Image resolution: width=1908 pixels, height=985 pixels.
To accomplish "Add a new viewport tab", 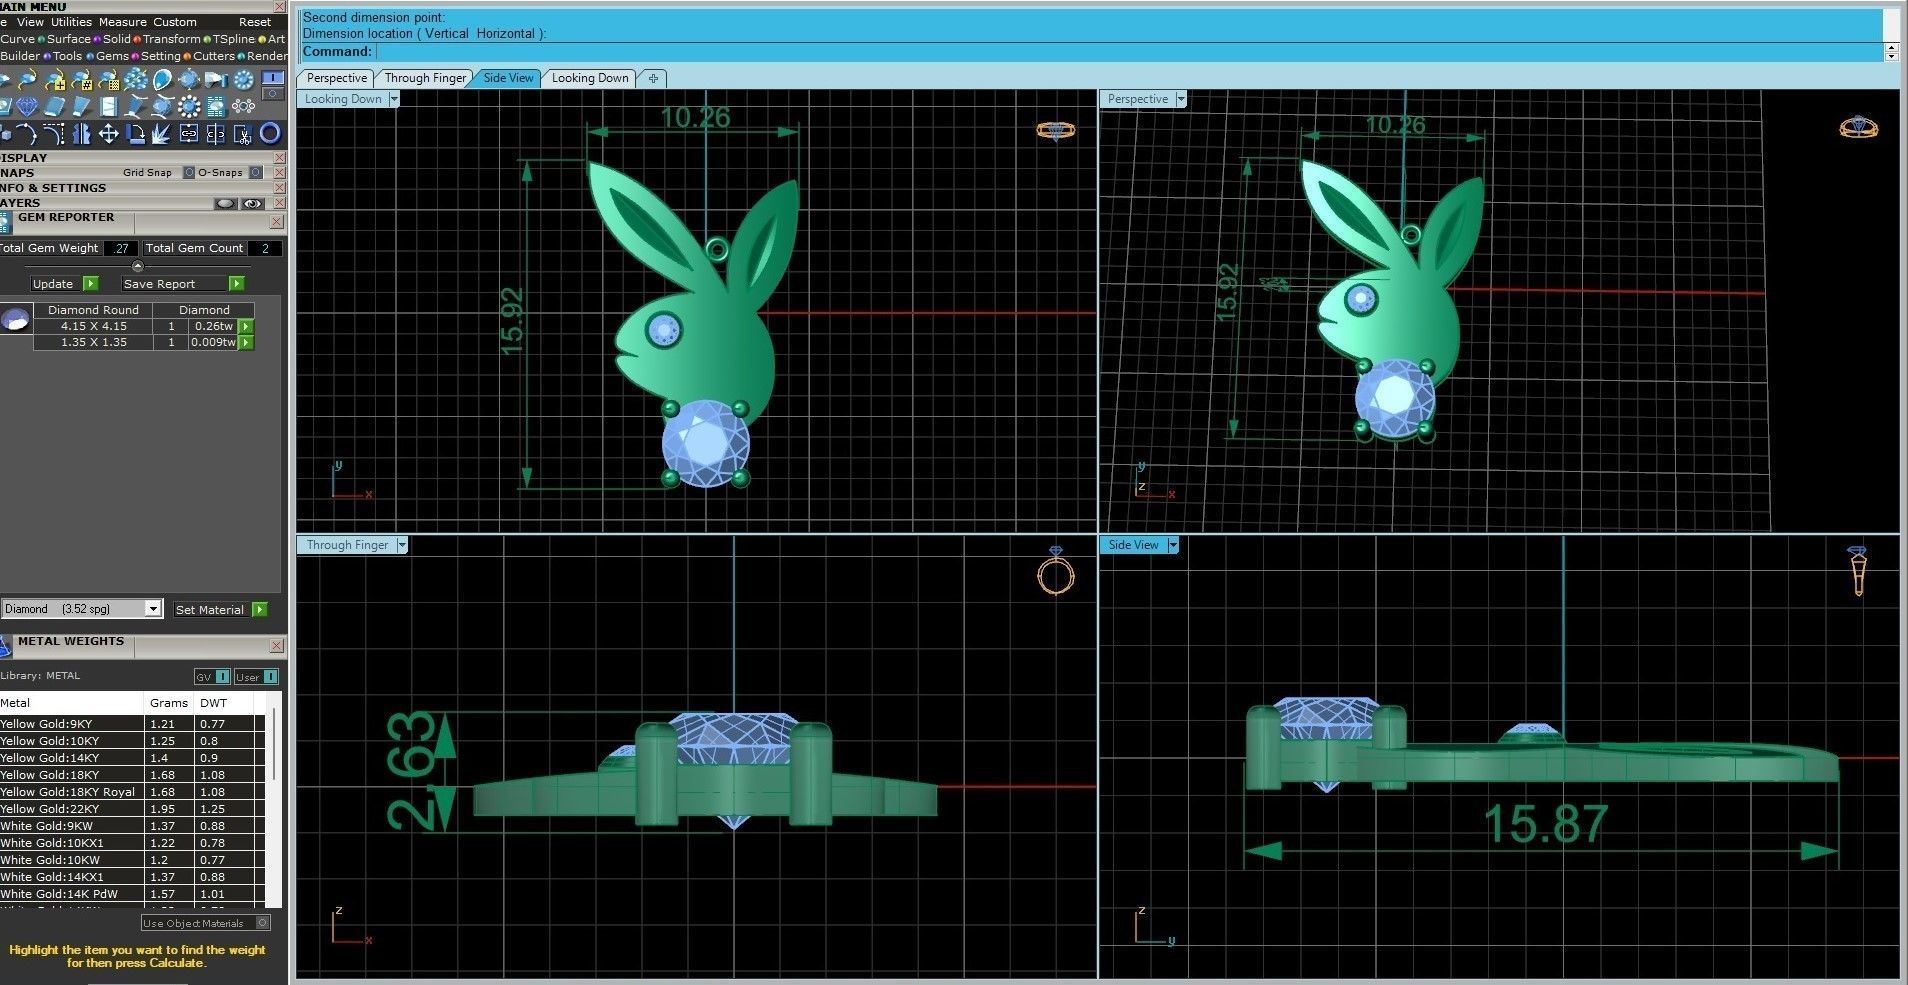I will click(x=653, y=78).
